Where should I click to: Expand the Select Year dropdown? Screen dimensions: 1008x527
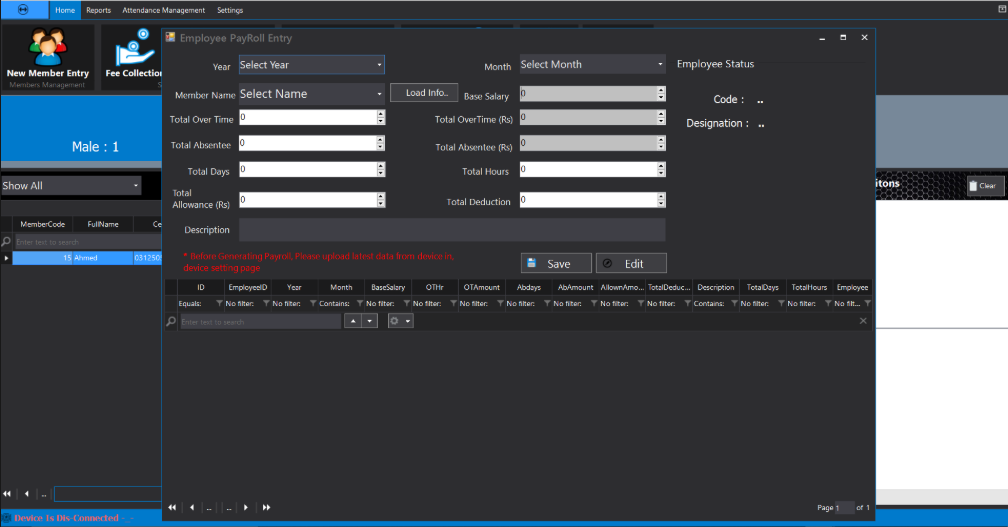(x=379, y=65)
